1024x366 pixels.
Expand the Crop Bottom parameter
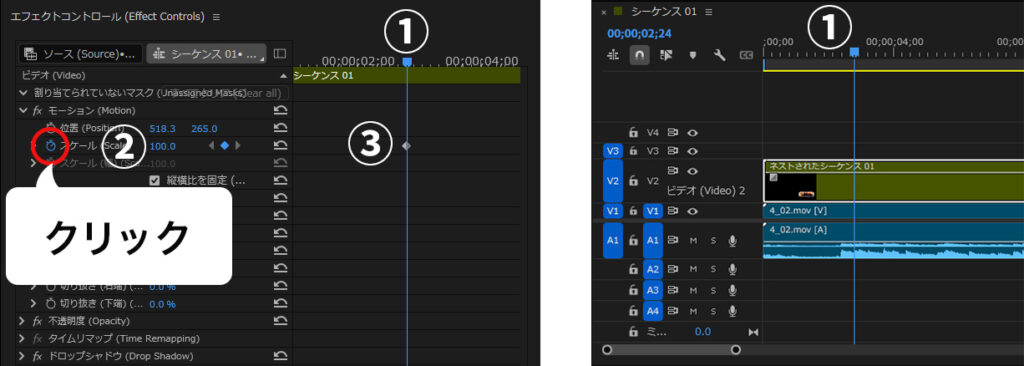[34, 303]
